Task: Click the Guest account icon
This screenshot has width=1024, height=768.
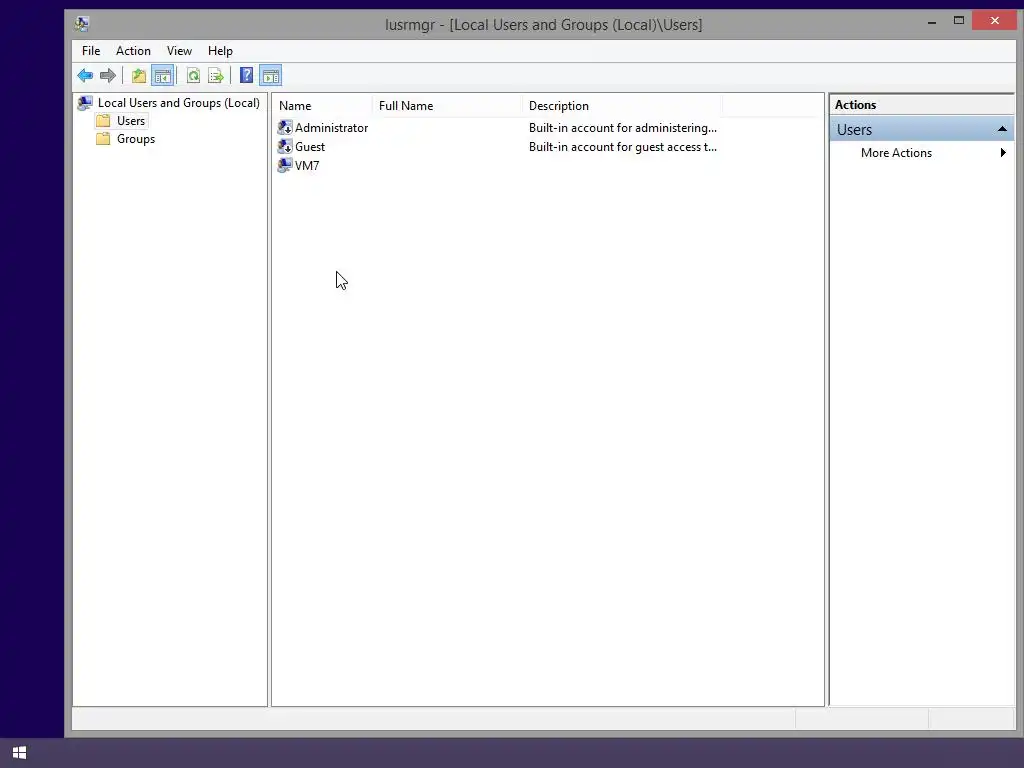Action: coord(285,146)
